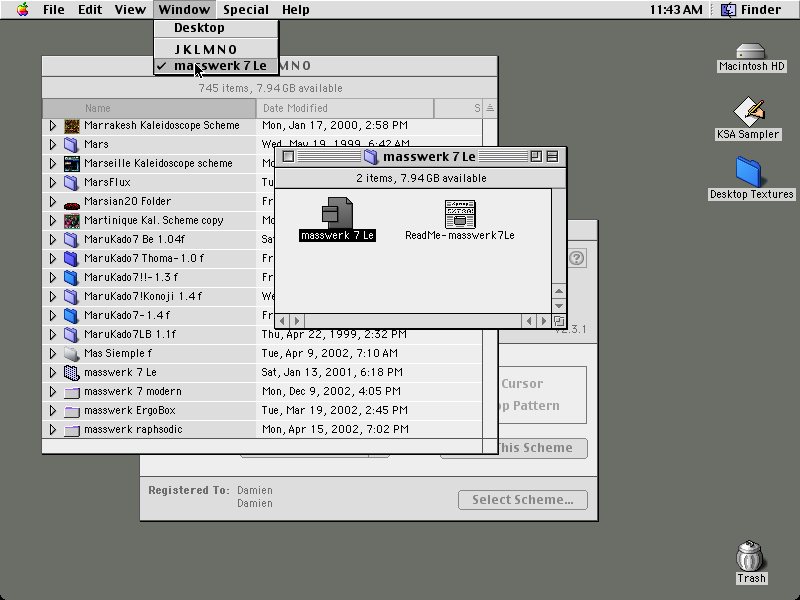
Task: Sort the list by Name column
Action: point(149,108)
